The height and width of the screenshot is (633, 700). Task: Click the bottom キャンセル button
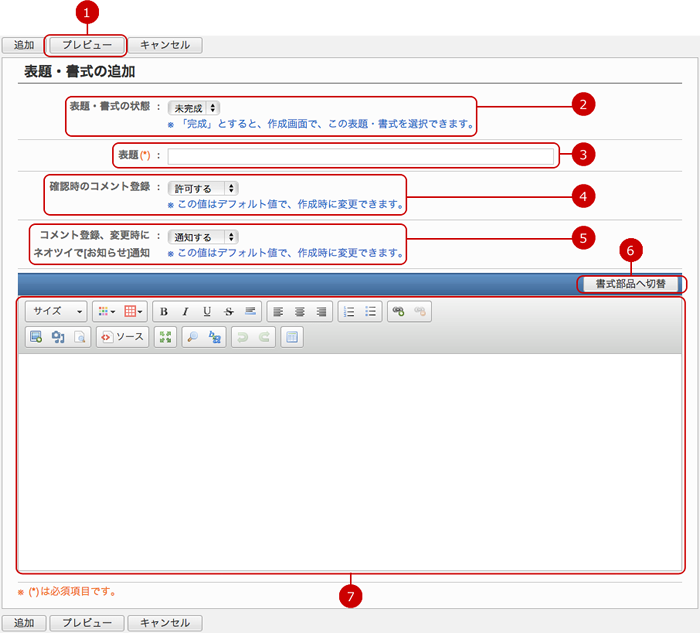click(165, 623)
